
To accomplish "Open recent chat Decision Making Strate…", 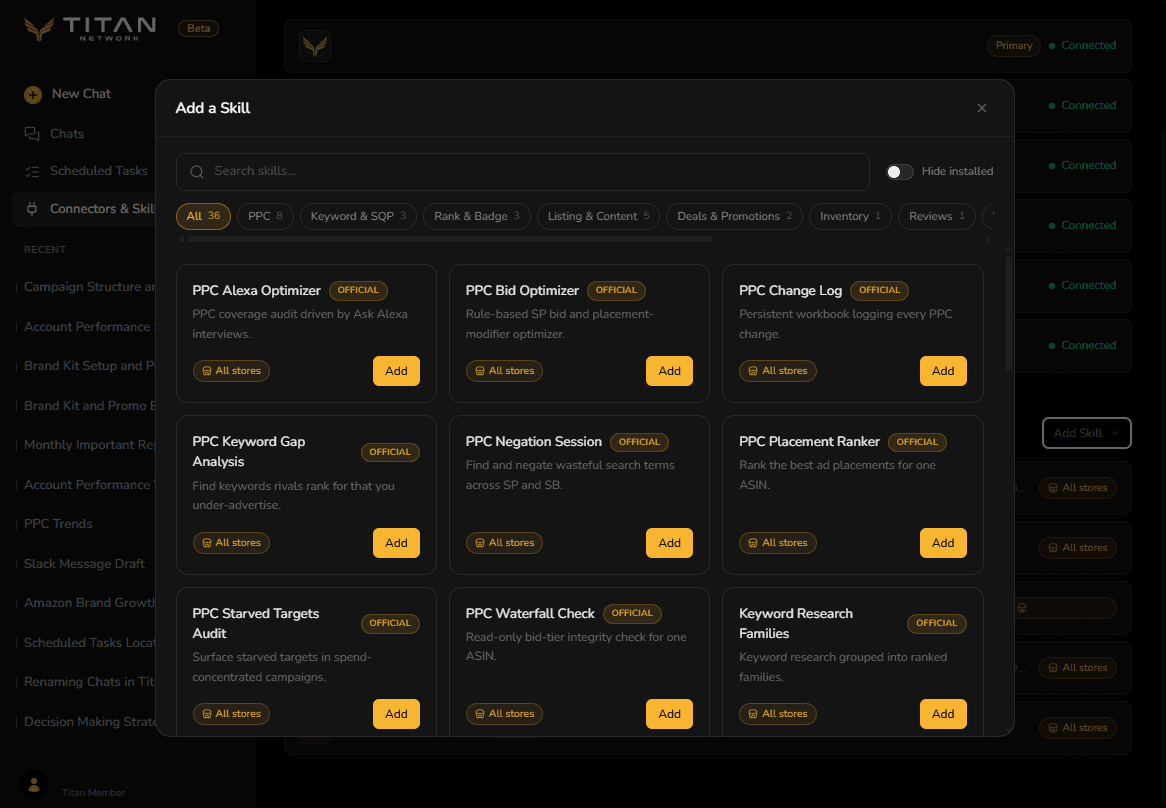I will point(89,722).
